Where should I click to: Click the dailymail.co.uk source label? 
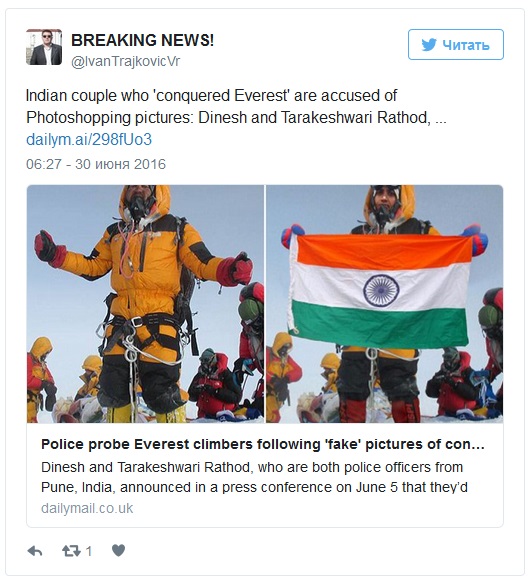click(x=87, y=508)
